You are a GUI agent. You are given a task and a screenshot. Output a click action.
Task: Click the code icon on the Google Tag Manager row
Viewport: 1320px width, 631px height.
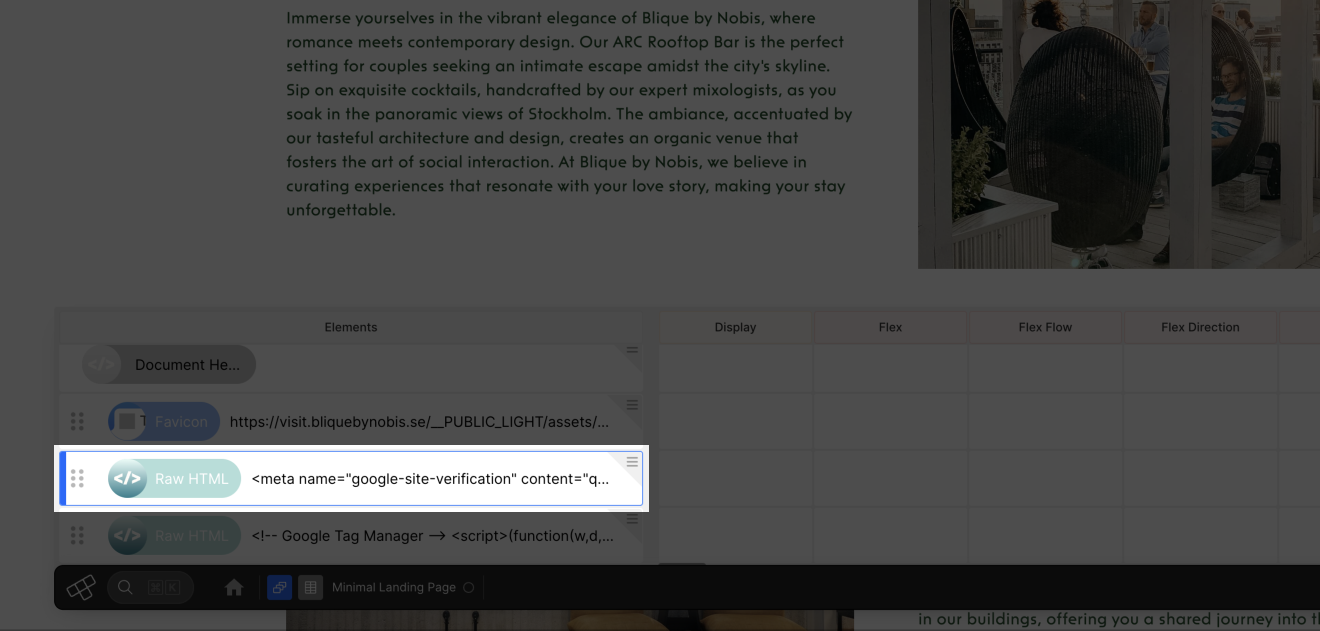pyautogui.click(x=127, y=536)
